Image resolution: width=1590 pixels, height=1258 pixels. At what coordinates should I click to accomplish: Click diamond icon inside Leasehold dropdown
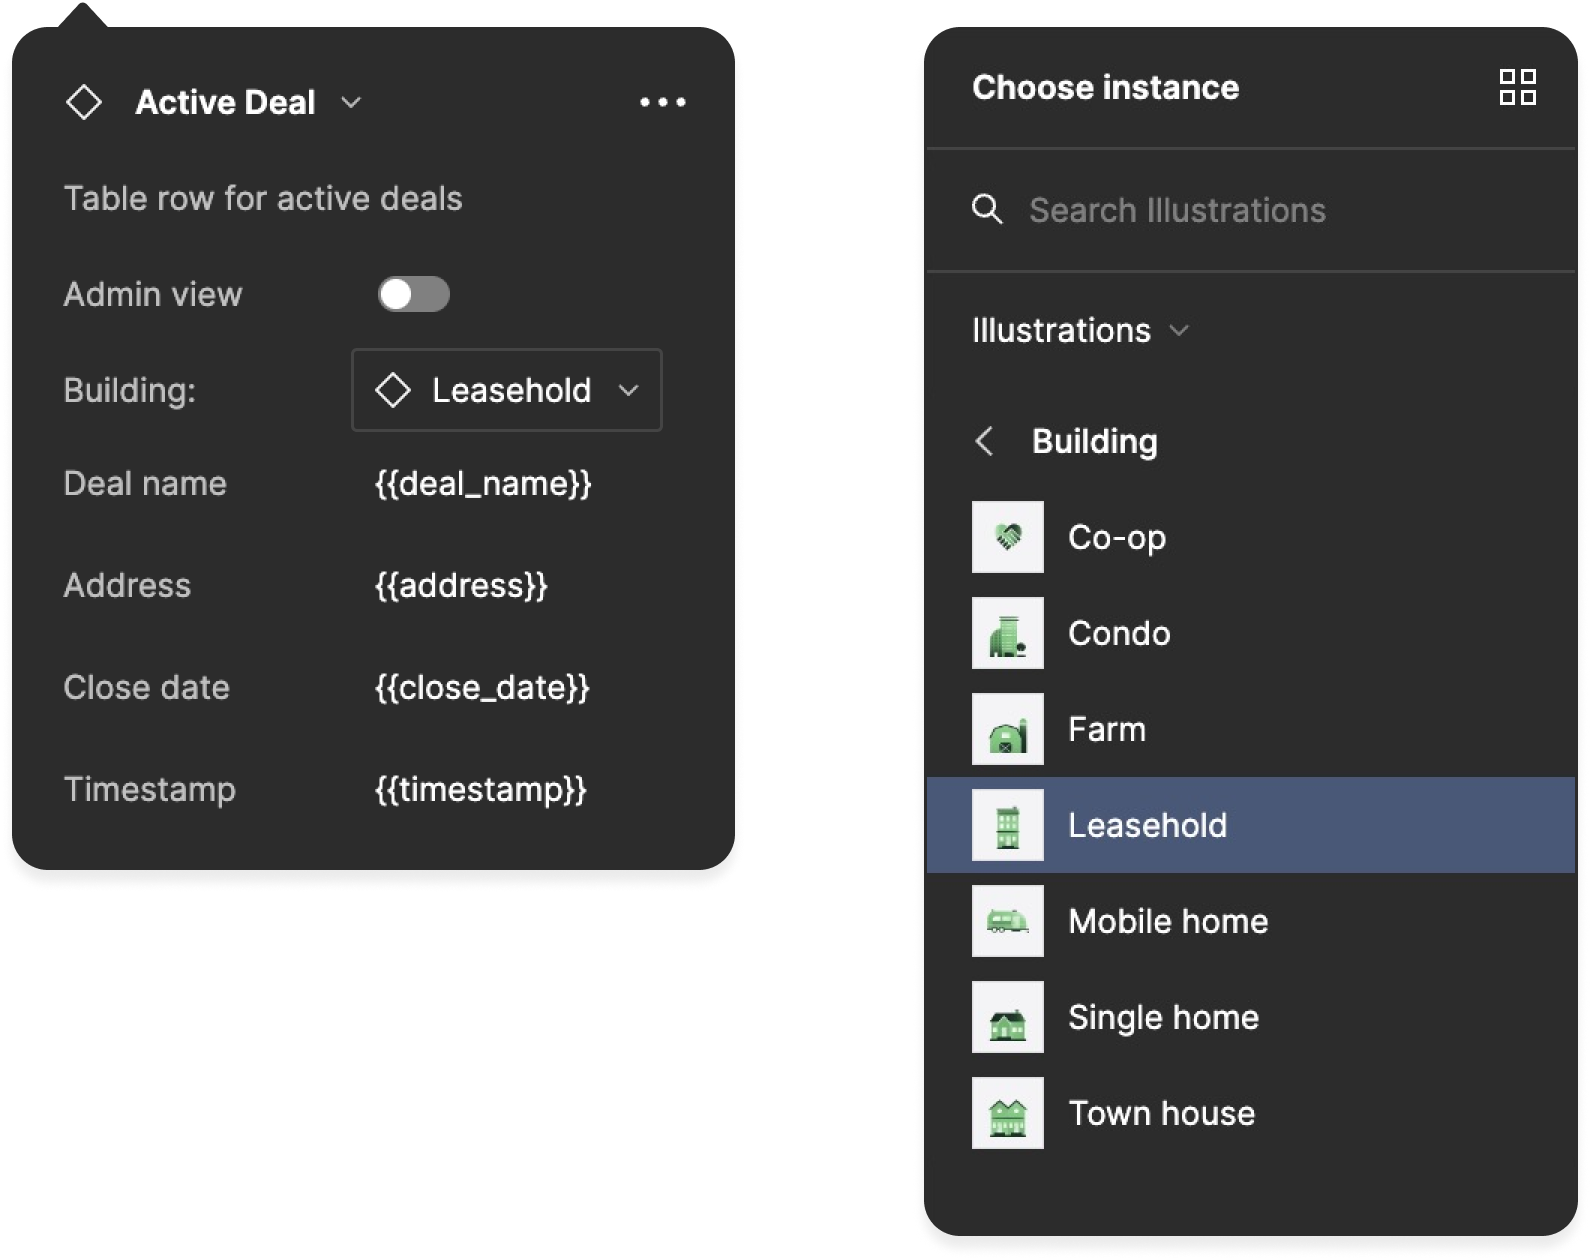pos(393,390)
